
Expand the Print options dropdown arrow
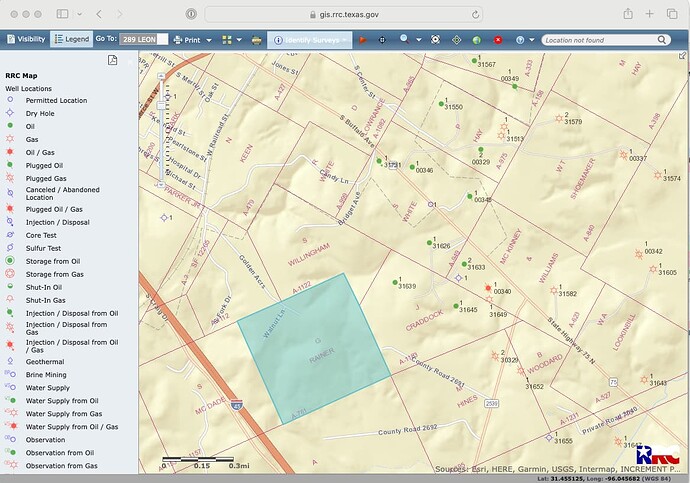pyautogui.click(x=209, y=40)
